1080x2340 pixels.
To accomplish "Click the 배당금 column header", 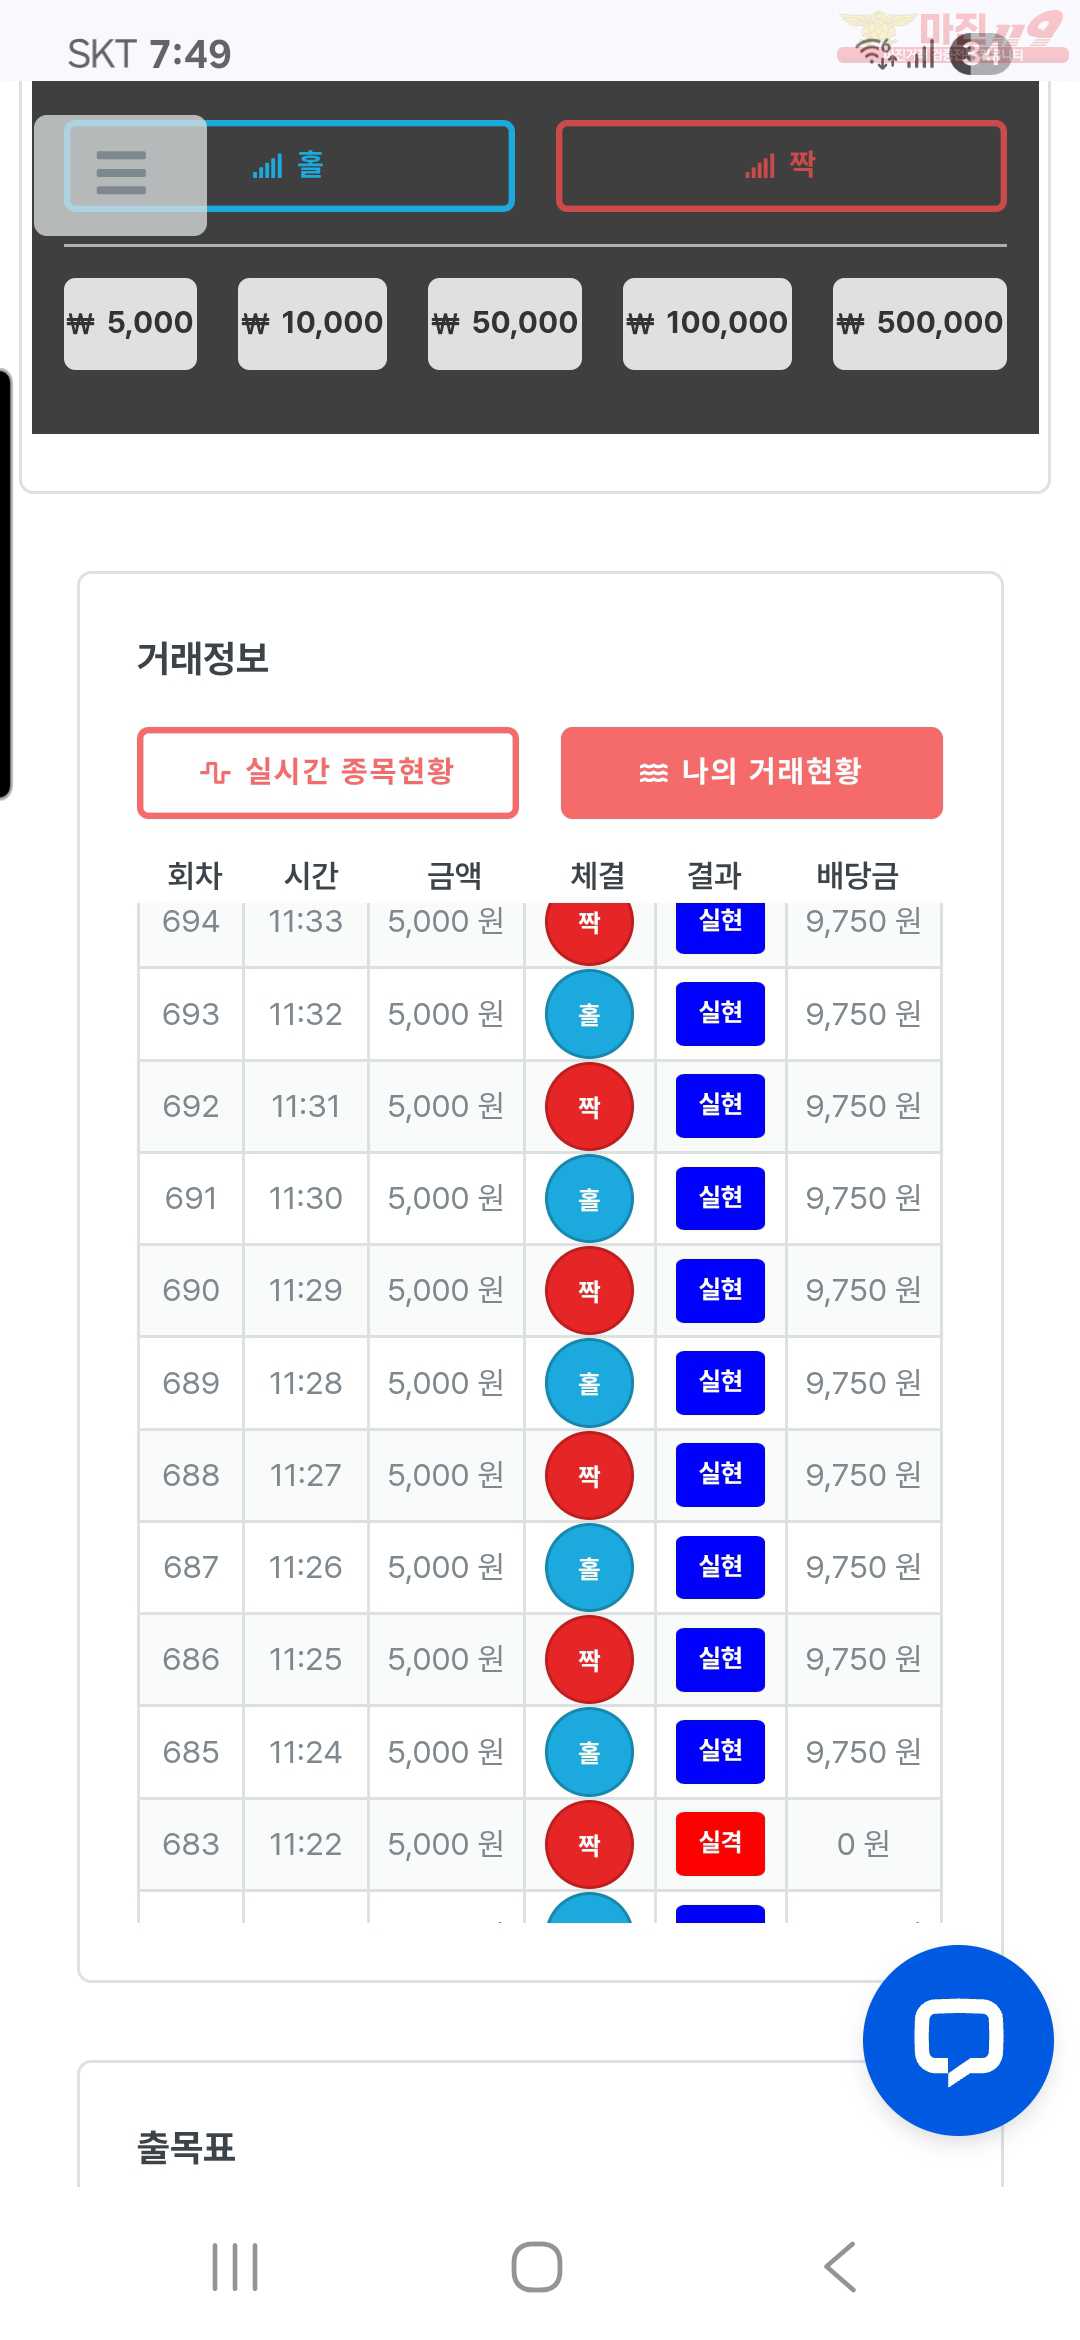I will (857, 876).
